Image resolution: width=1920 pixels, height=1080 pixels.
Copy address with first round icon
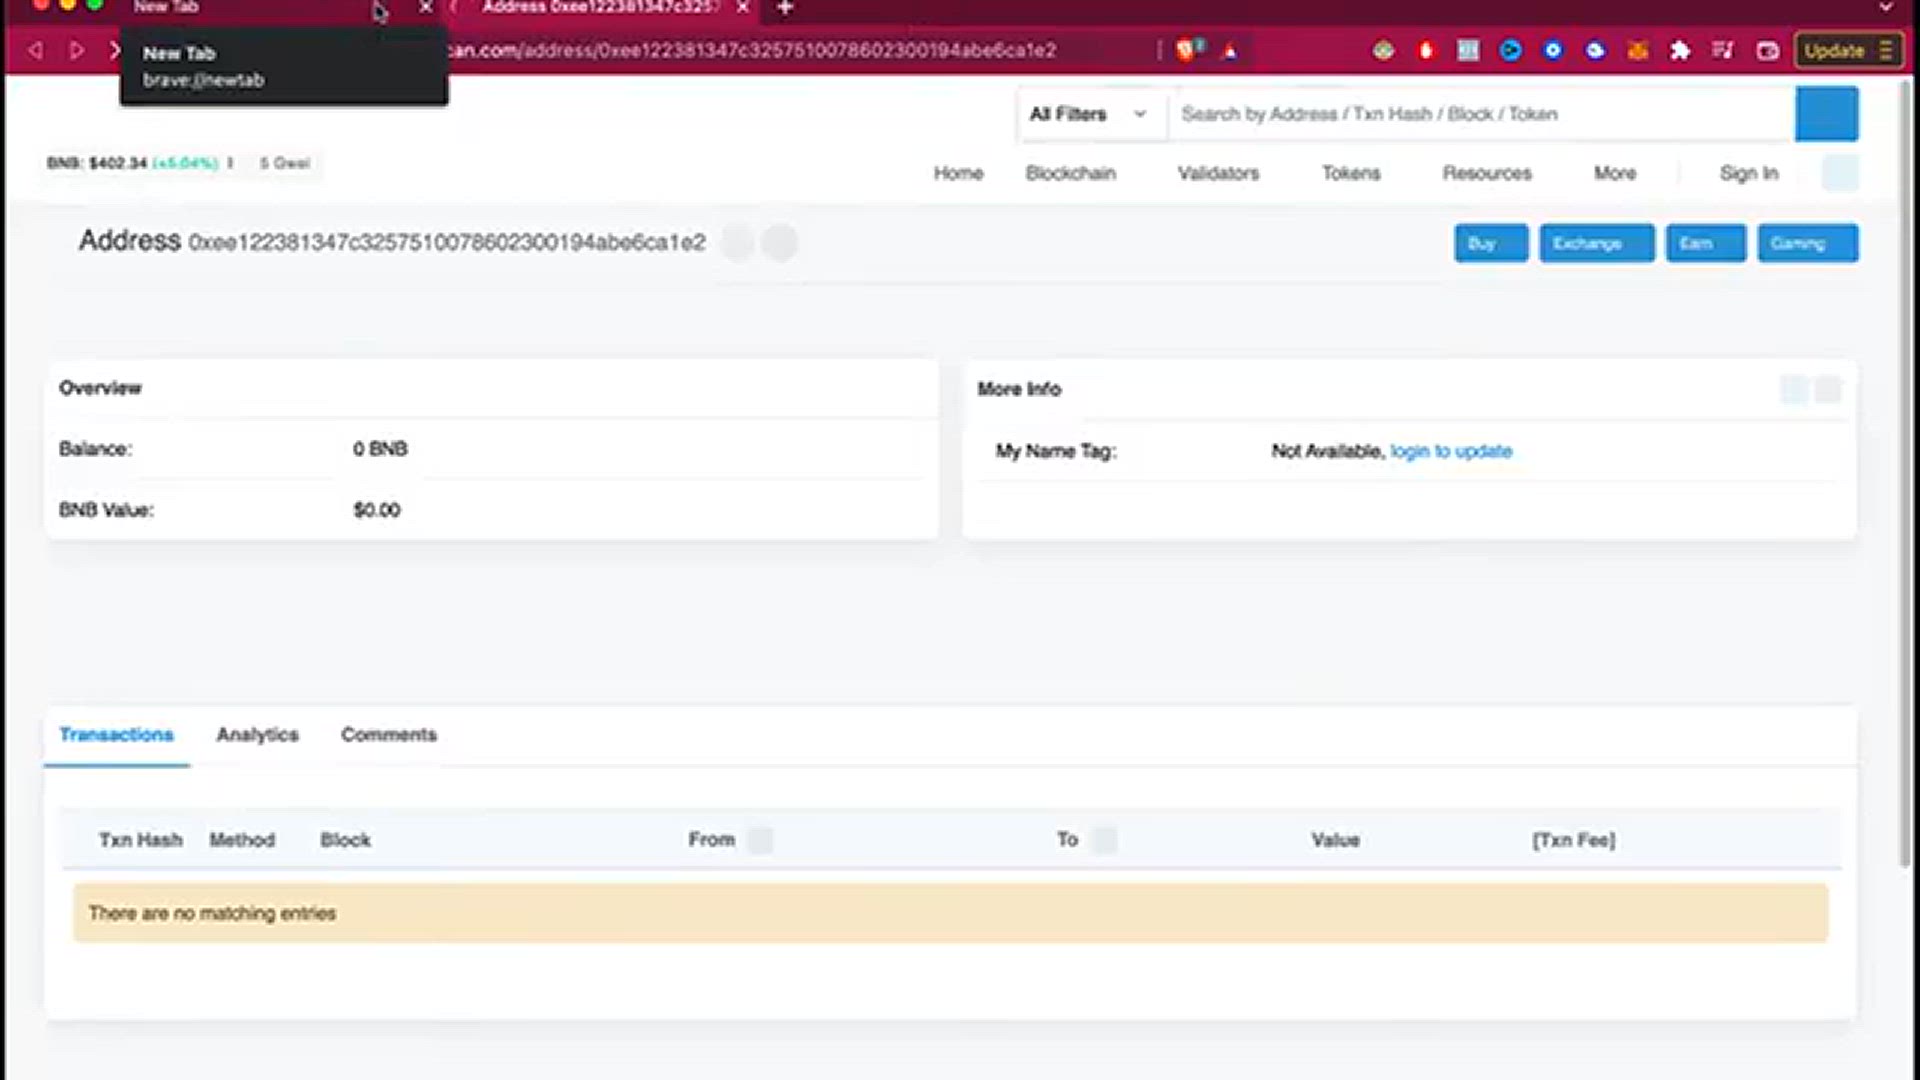pyautogui.click(x=738, y=243)
